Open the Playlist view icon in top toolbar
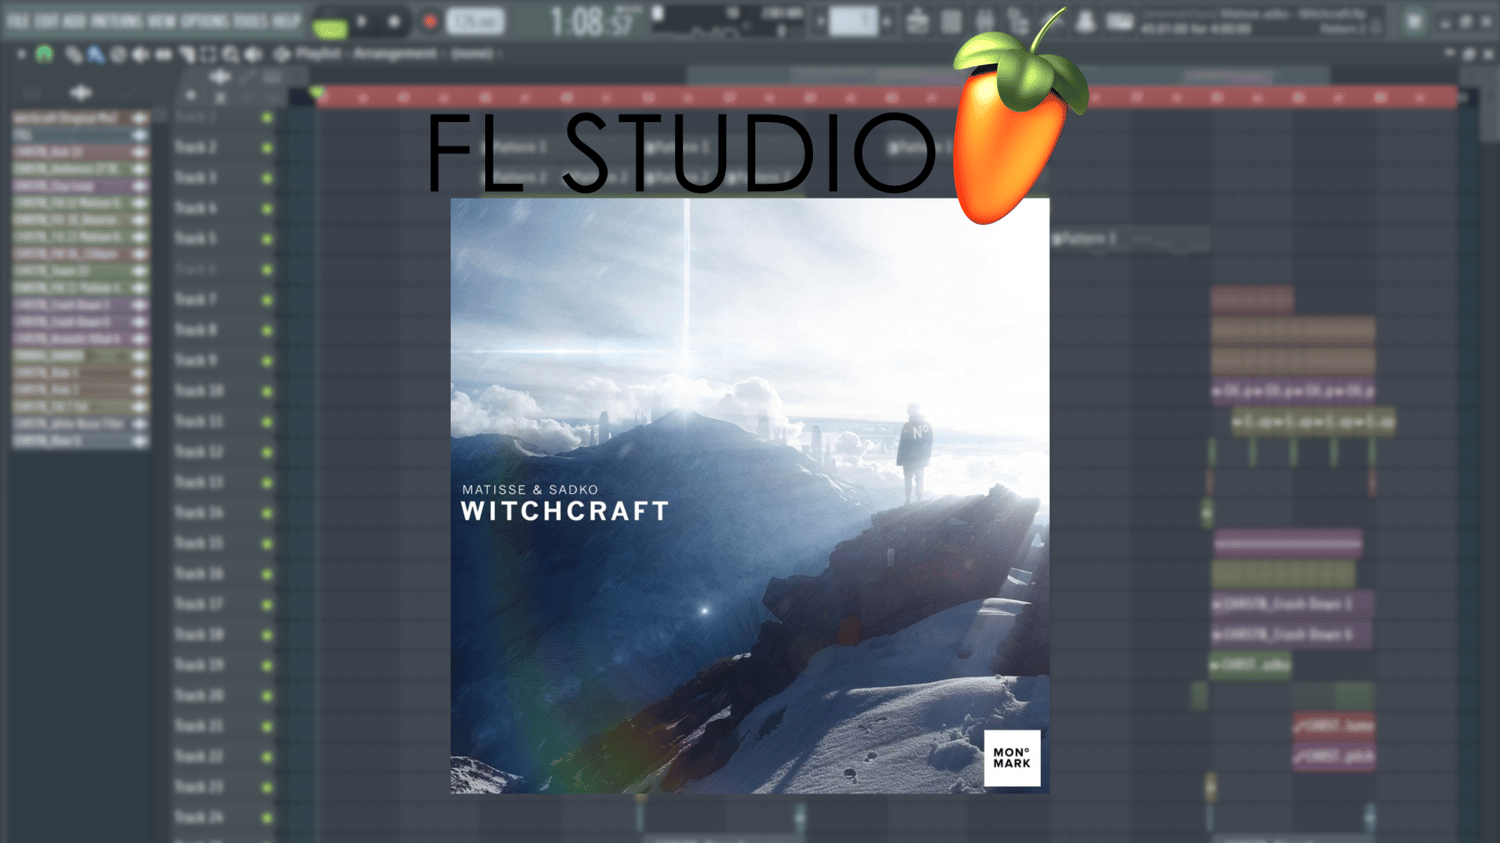1500x843 pixels. (917, 21)
